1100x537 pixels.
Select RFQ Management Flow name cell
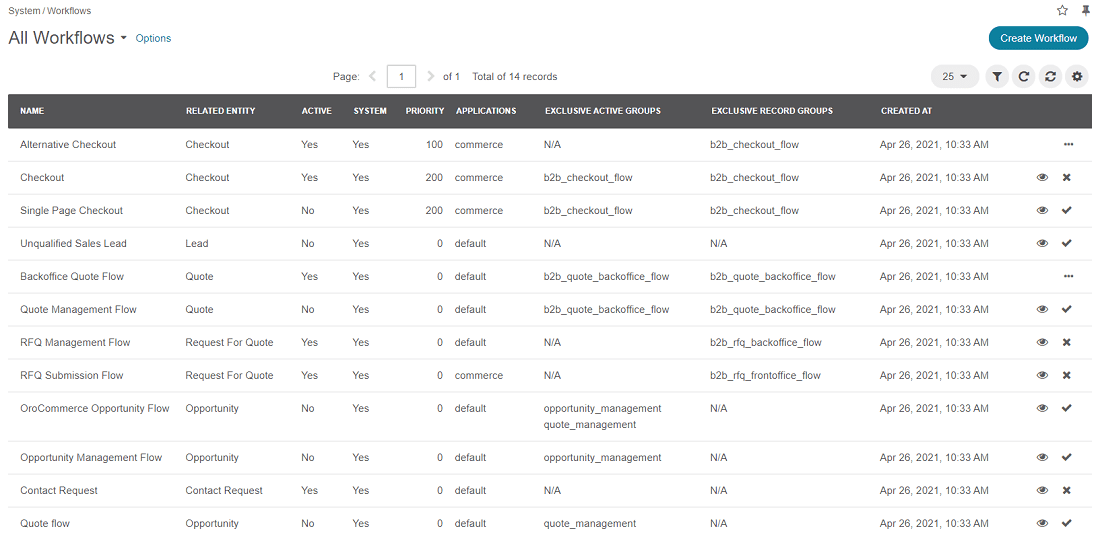[x=75, y=343]
